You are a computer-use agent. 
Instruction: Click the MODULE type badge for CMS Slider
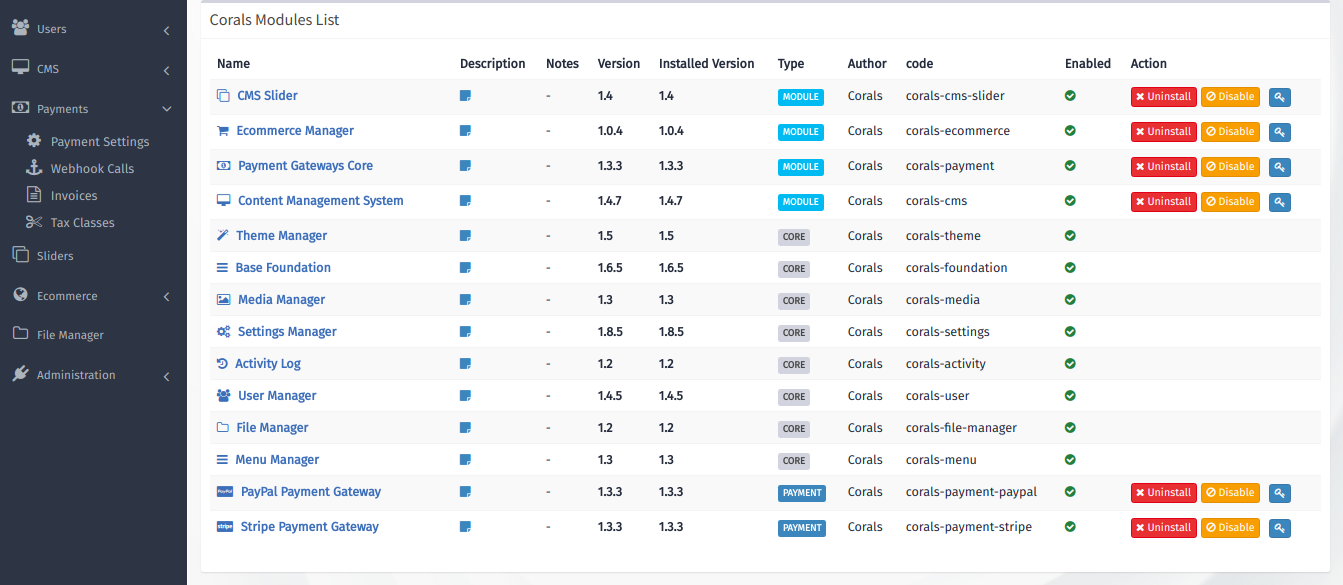click(801, 97)
